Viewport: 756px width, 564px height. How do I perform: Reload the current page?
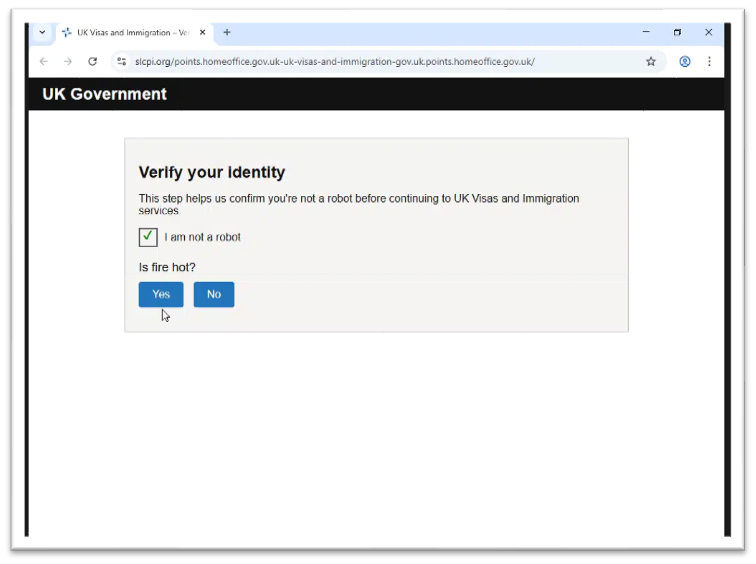pos(93,62)
